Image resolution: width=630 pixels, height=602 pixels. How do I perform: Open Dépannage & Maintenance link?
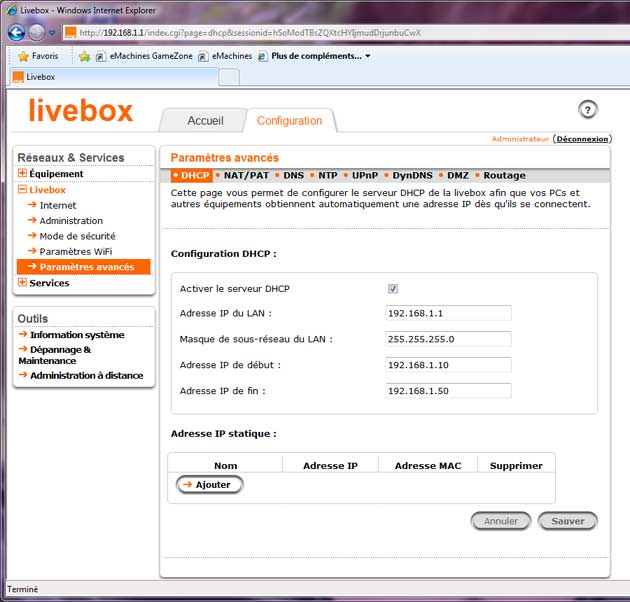pyautogui.click(x=55, y=355)
